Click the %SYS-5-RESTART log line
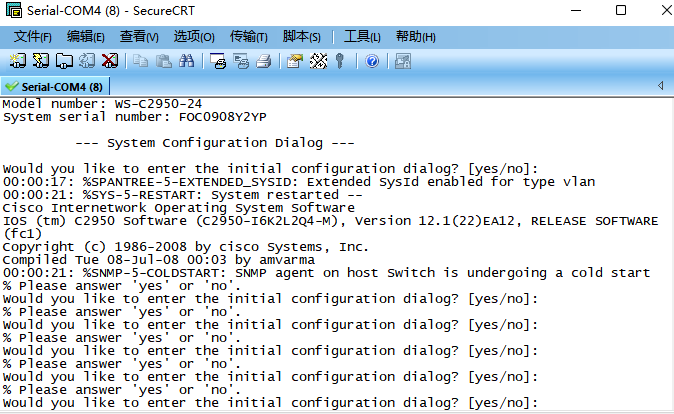 coord(183,195)
